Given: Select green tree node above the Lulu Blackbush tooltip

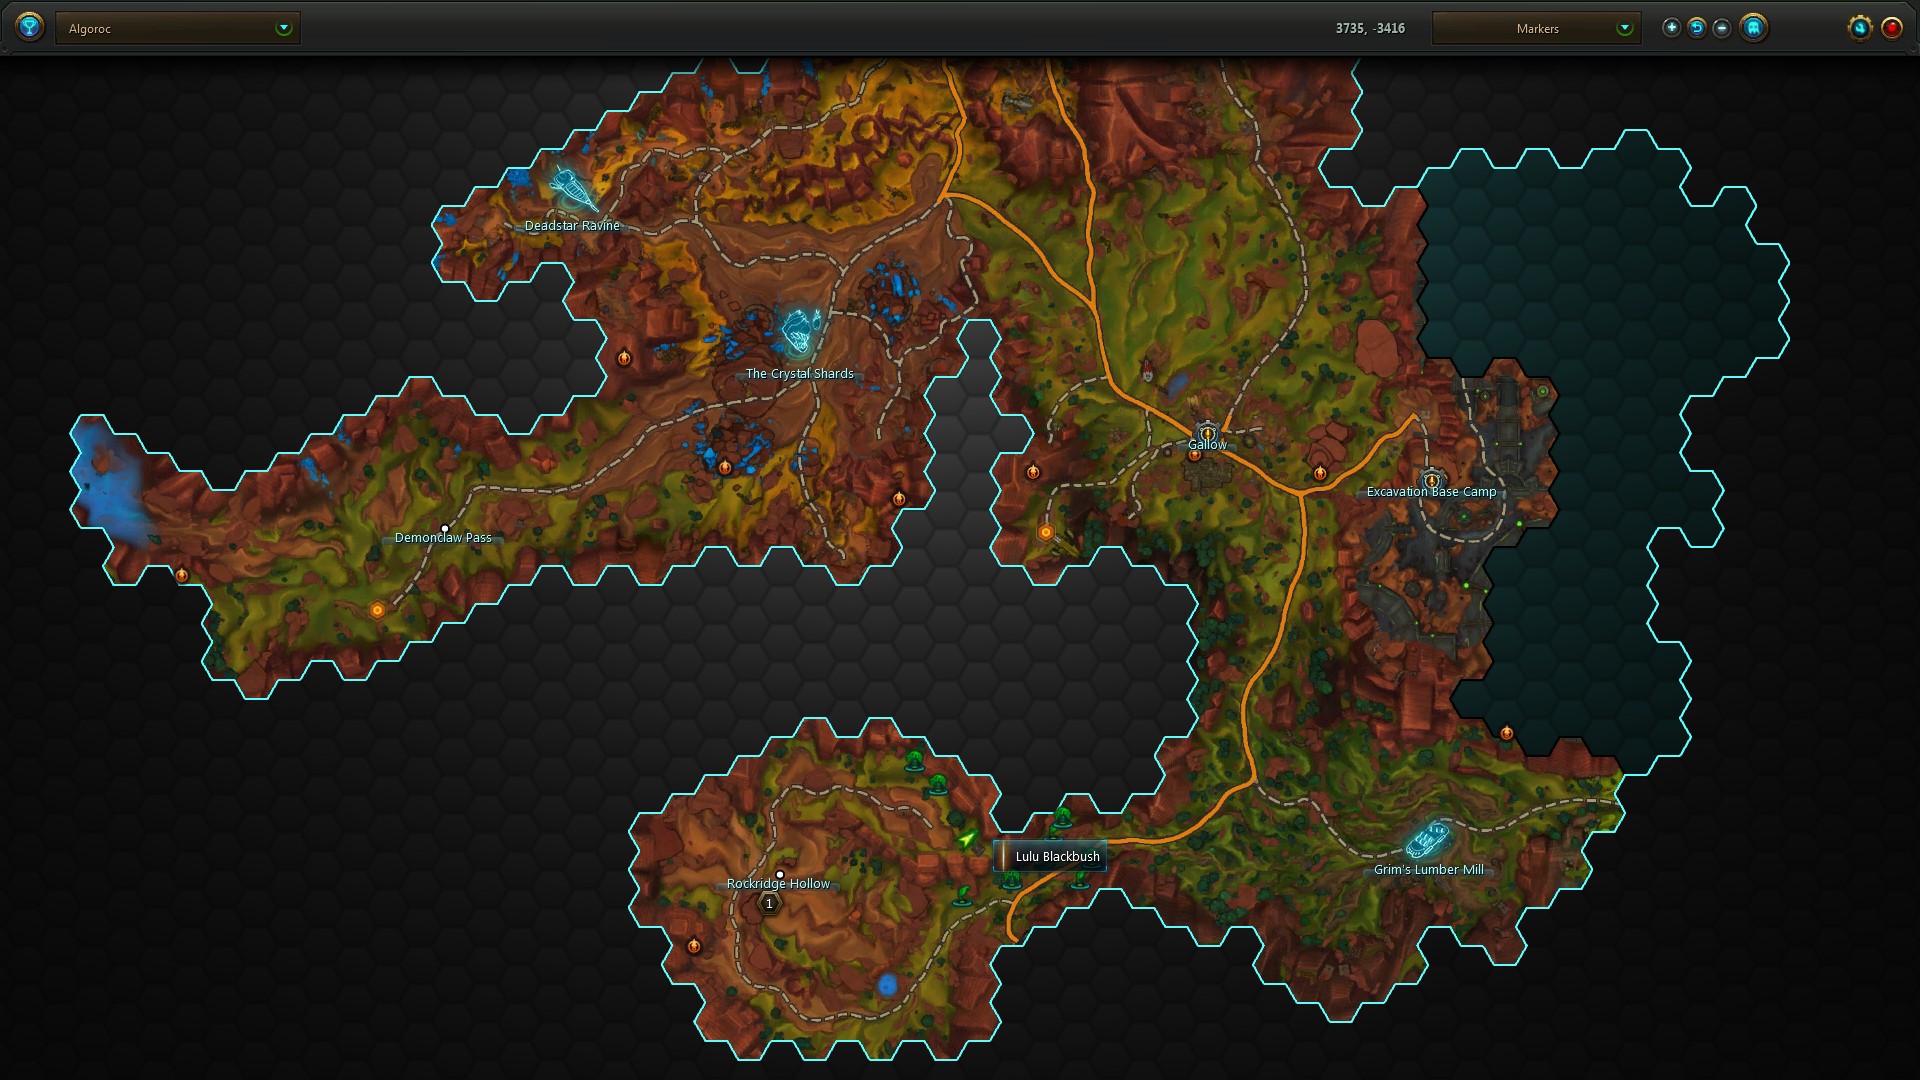Looking at the screenshot, I should pos(1062,817).
